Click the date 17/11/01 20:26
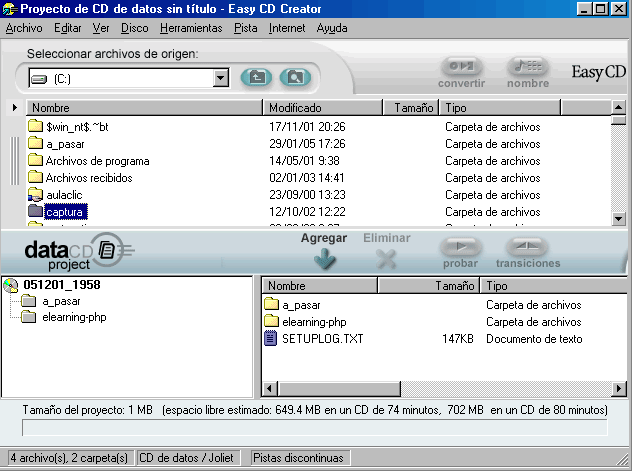The image size is (632, 471). (x=307, y=127)
